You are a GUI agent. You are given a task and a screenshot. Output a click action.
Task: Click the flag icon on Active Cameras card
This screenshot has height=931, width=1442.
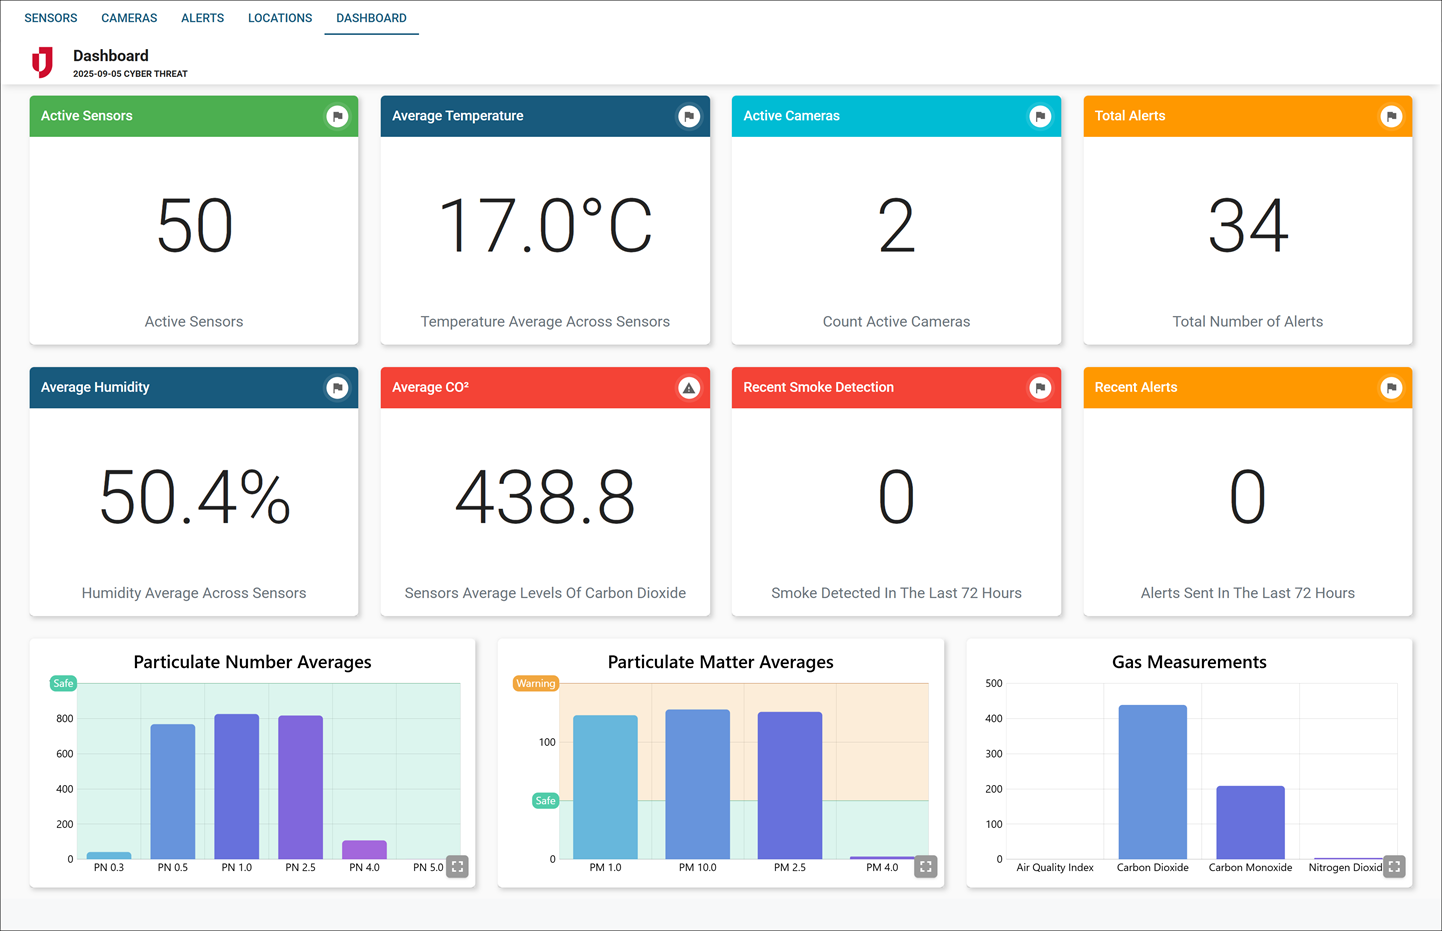[x=1040, y=116]
